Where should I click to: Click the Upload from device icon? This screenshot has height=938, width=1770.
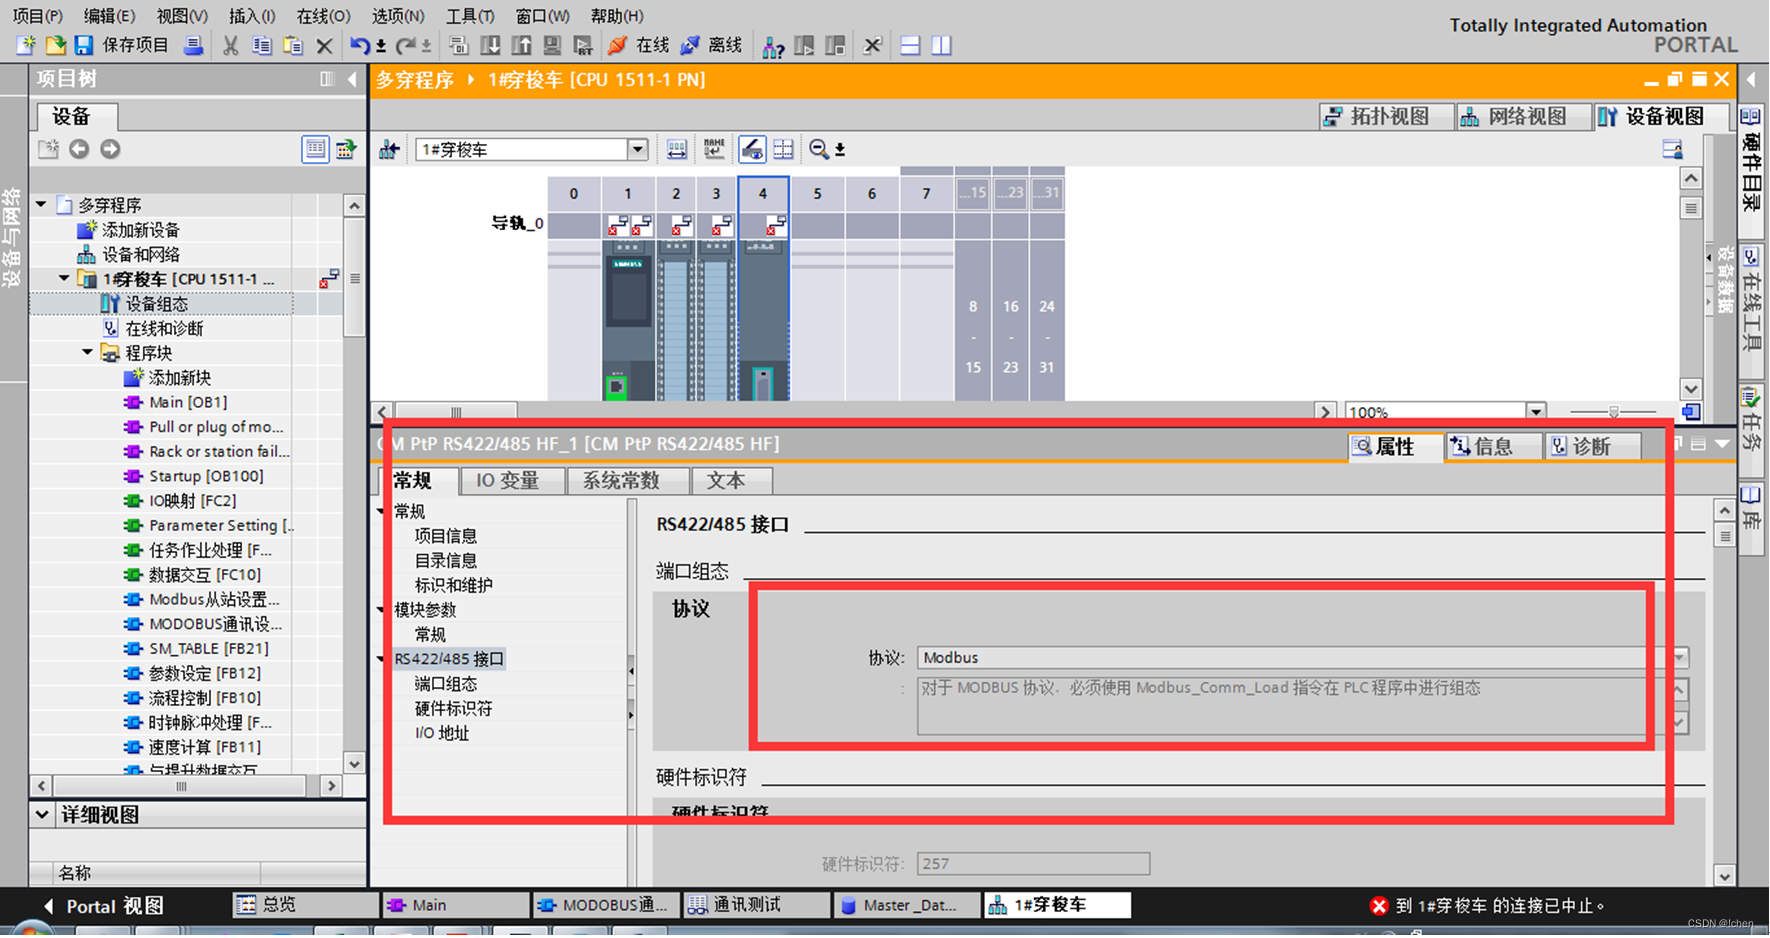(x=521, y=45)
